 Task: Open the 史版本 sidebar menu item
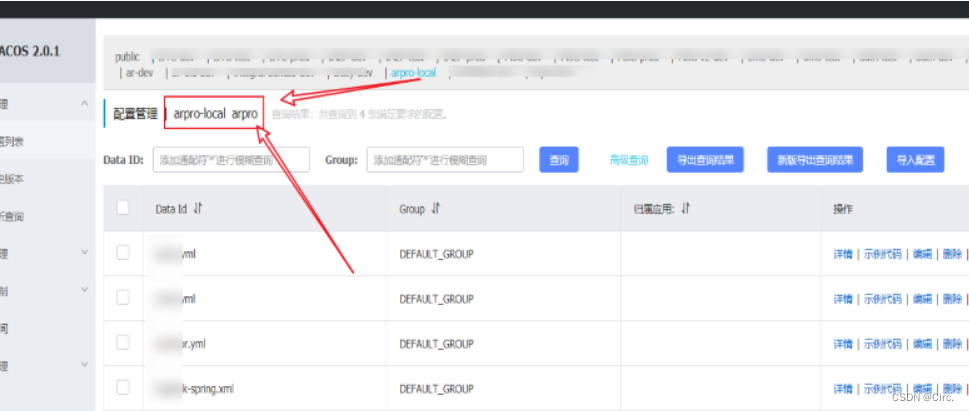12,179
